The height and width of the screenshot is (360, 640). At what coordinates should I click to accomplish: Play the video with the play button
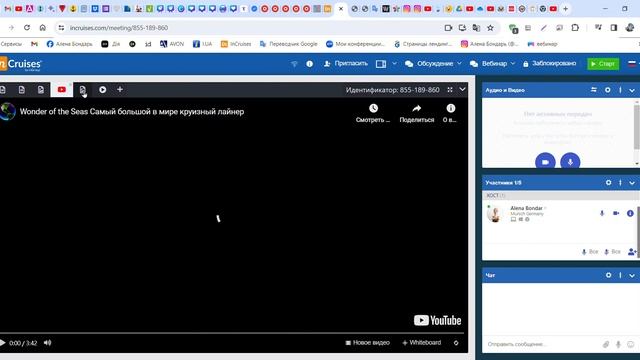click(x=2, y=343)
